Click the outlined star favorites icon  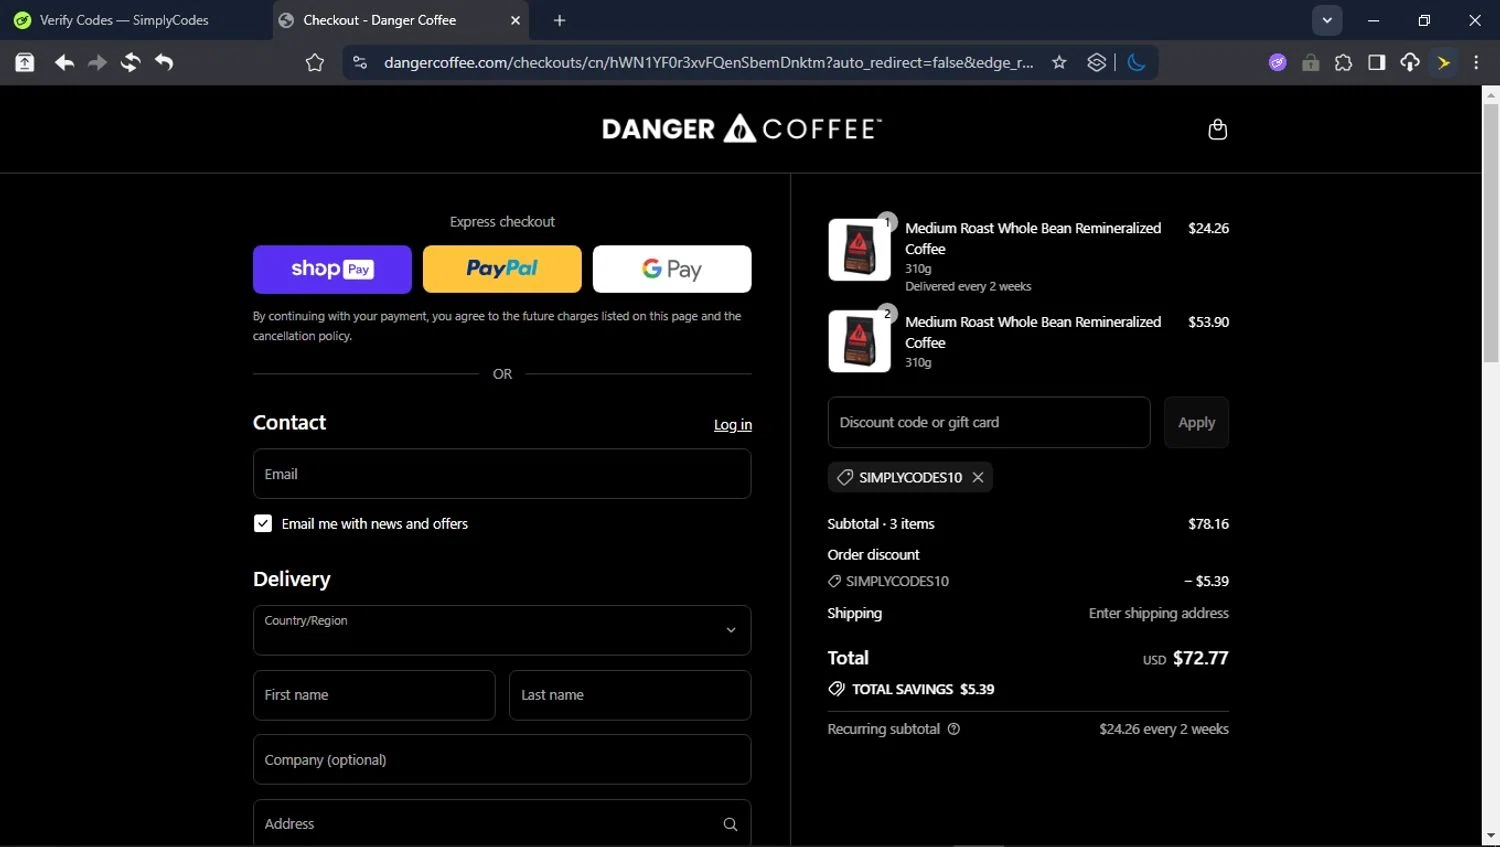tap(315, 62)
